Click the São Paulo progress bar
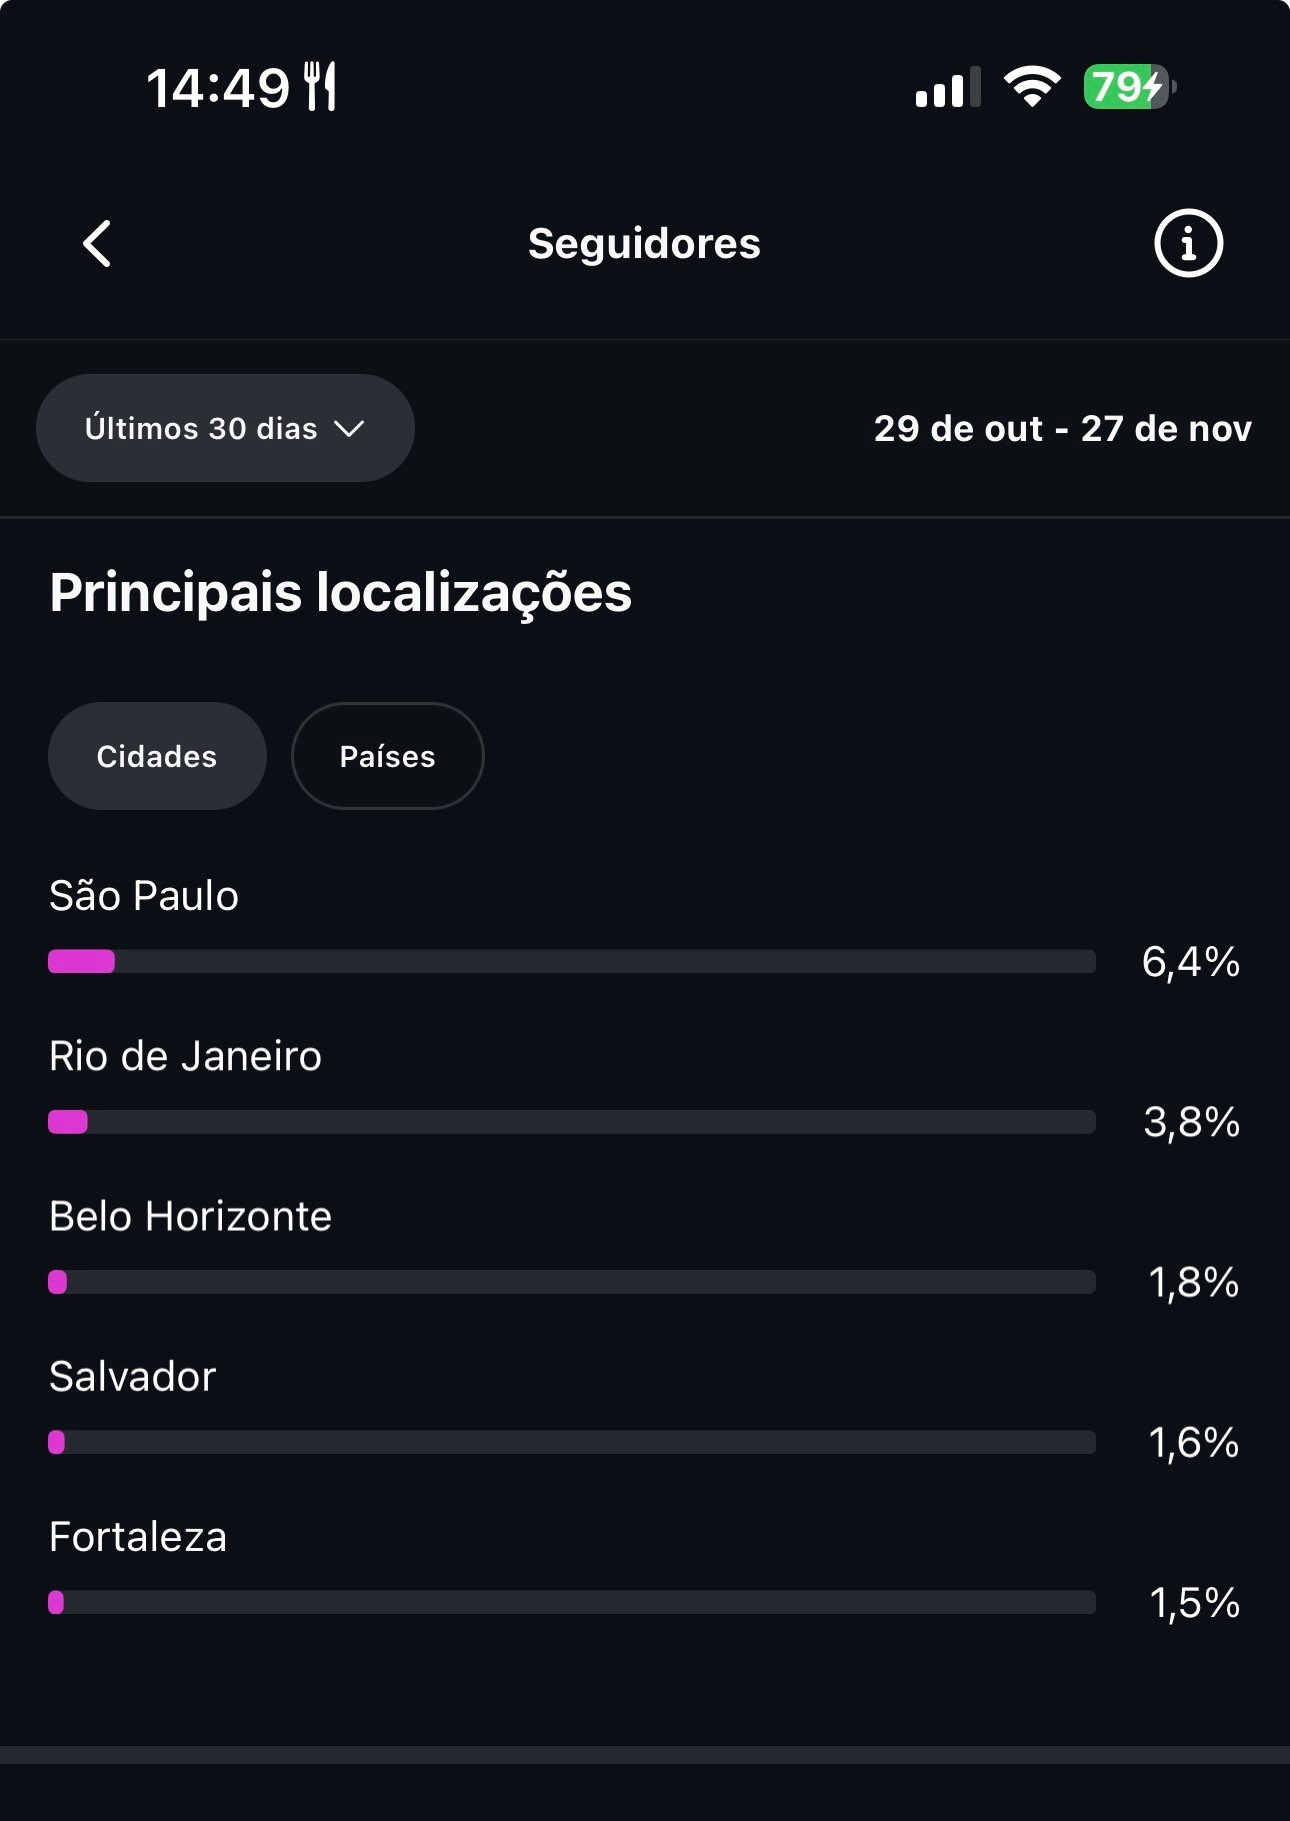This screenshot has height=1821, width=1290. (571, 961)
